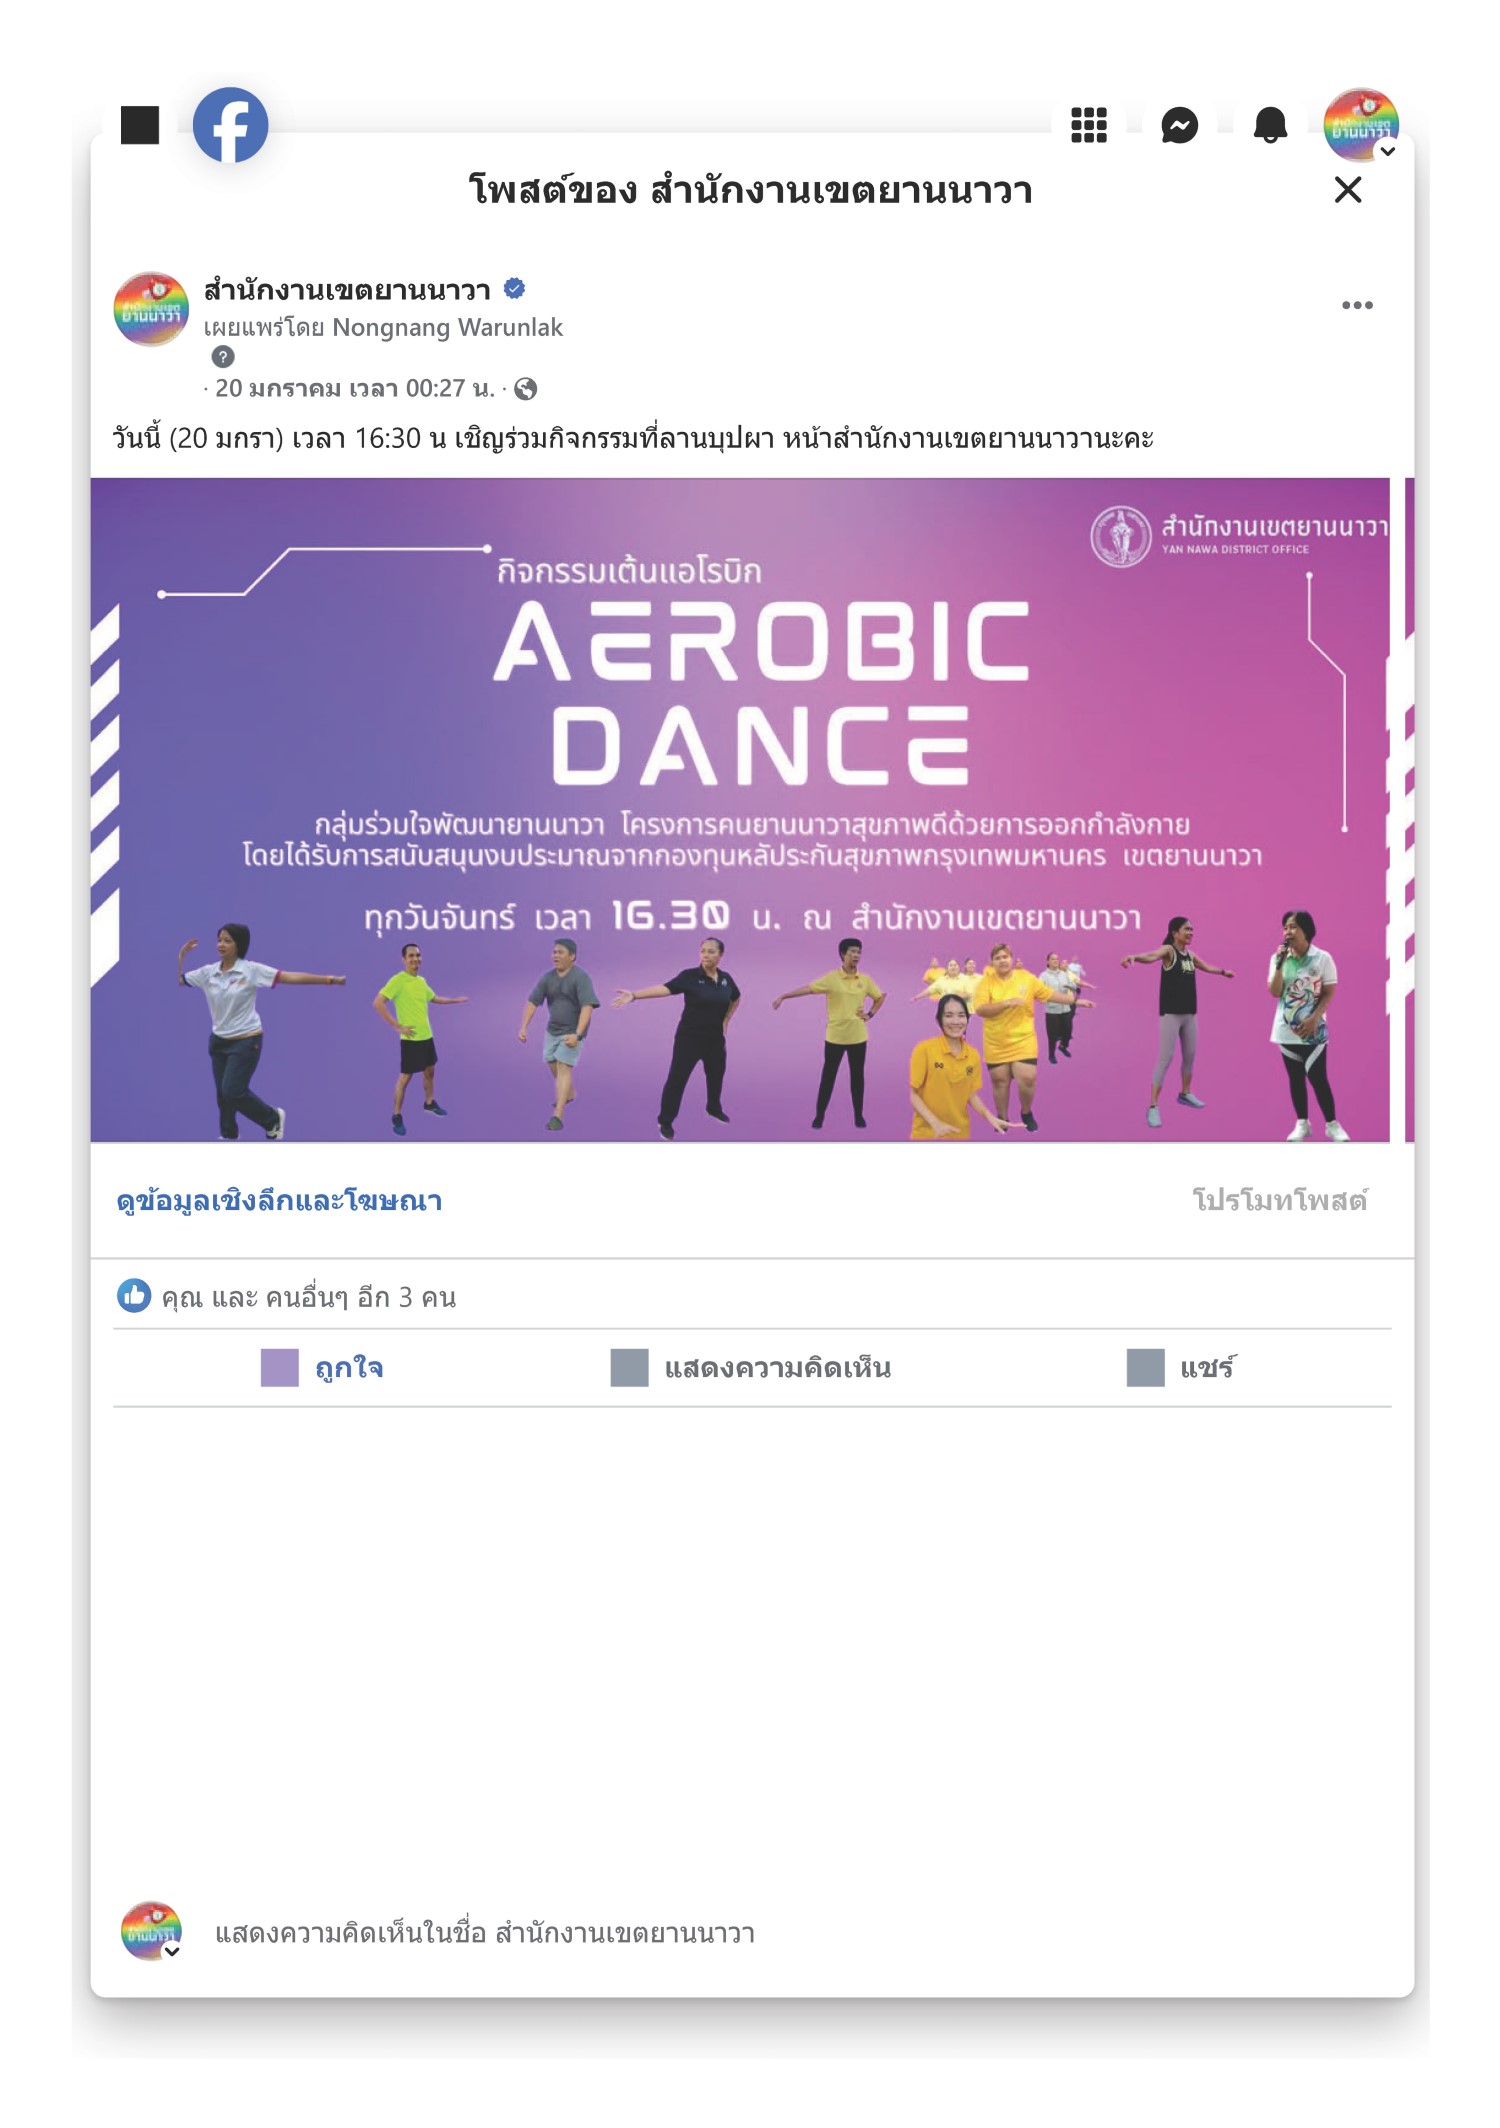Open the nine-dot menu grid
This screenshot has height=2128, width=1500.
click(1089, 125)
